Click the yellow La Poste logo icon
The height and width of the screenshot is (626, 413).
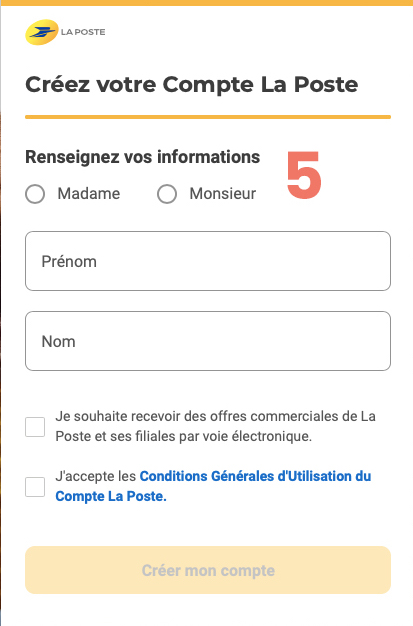coord(42,32)
